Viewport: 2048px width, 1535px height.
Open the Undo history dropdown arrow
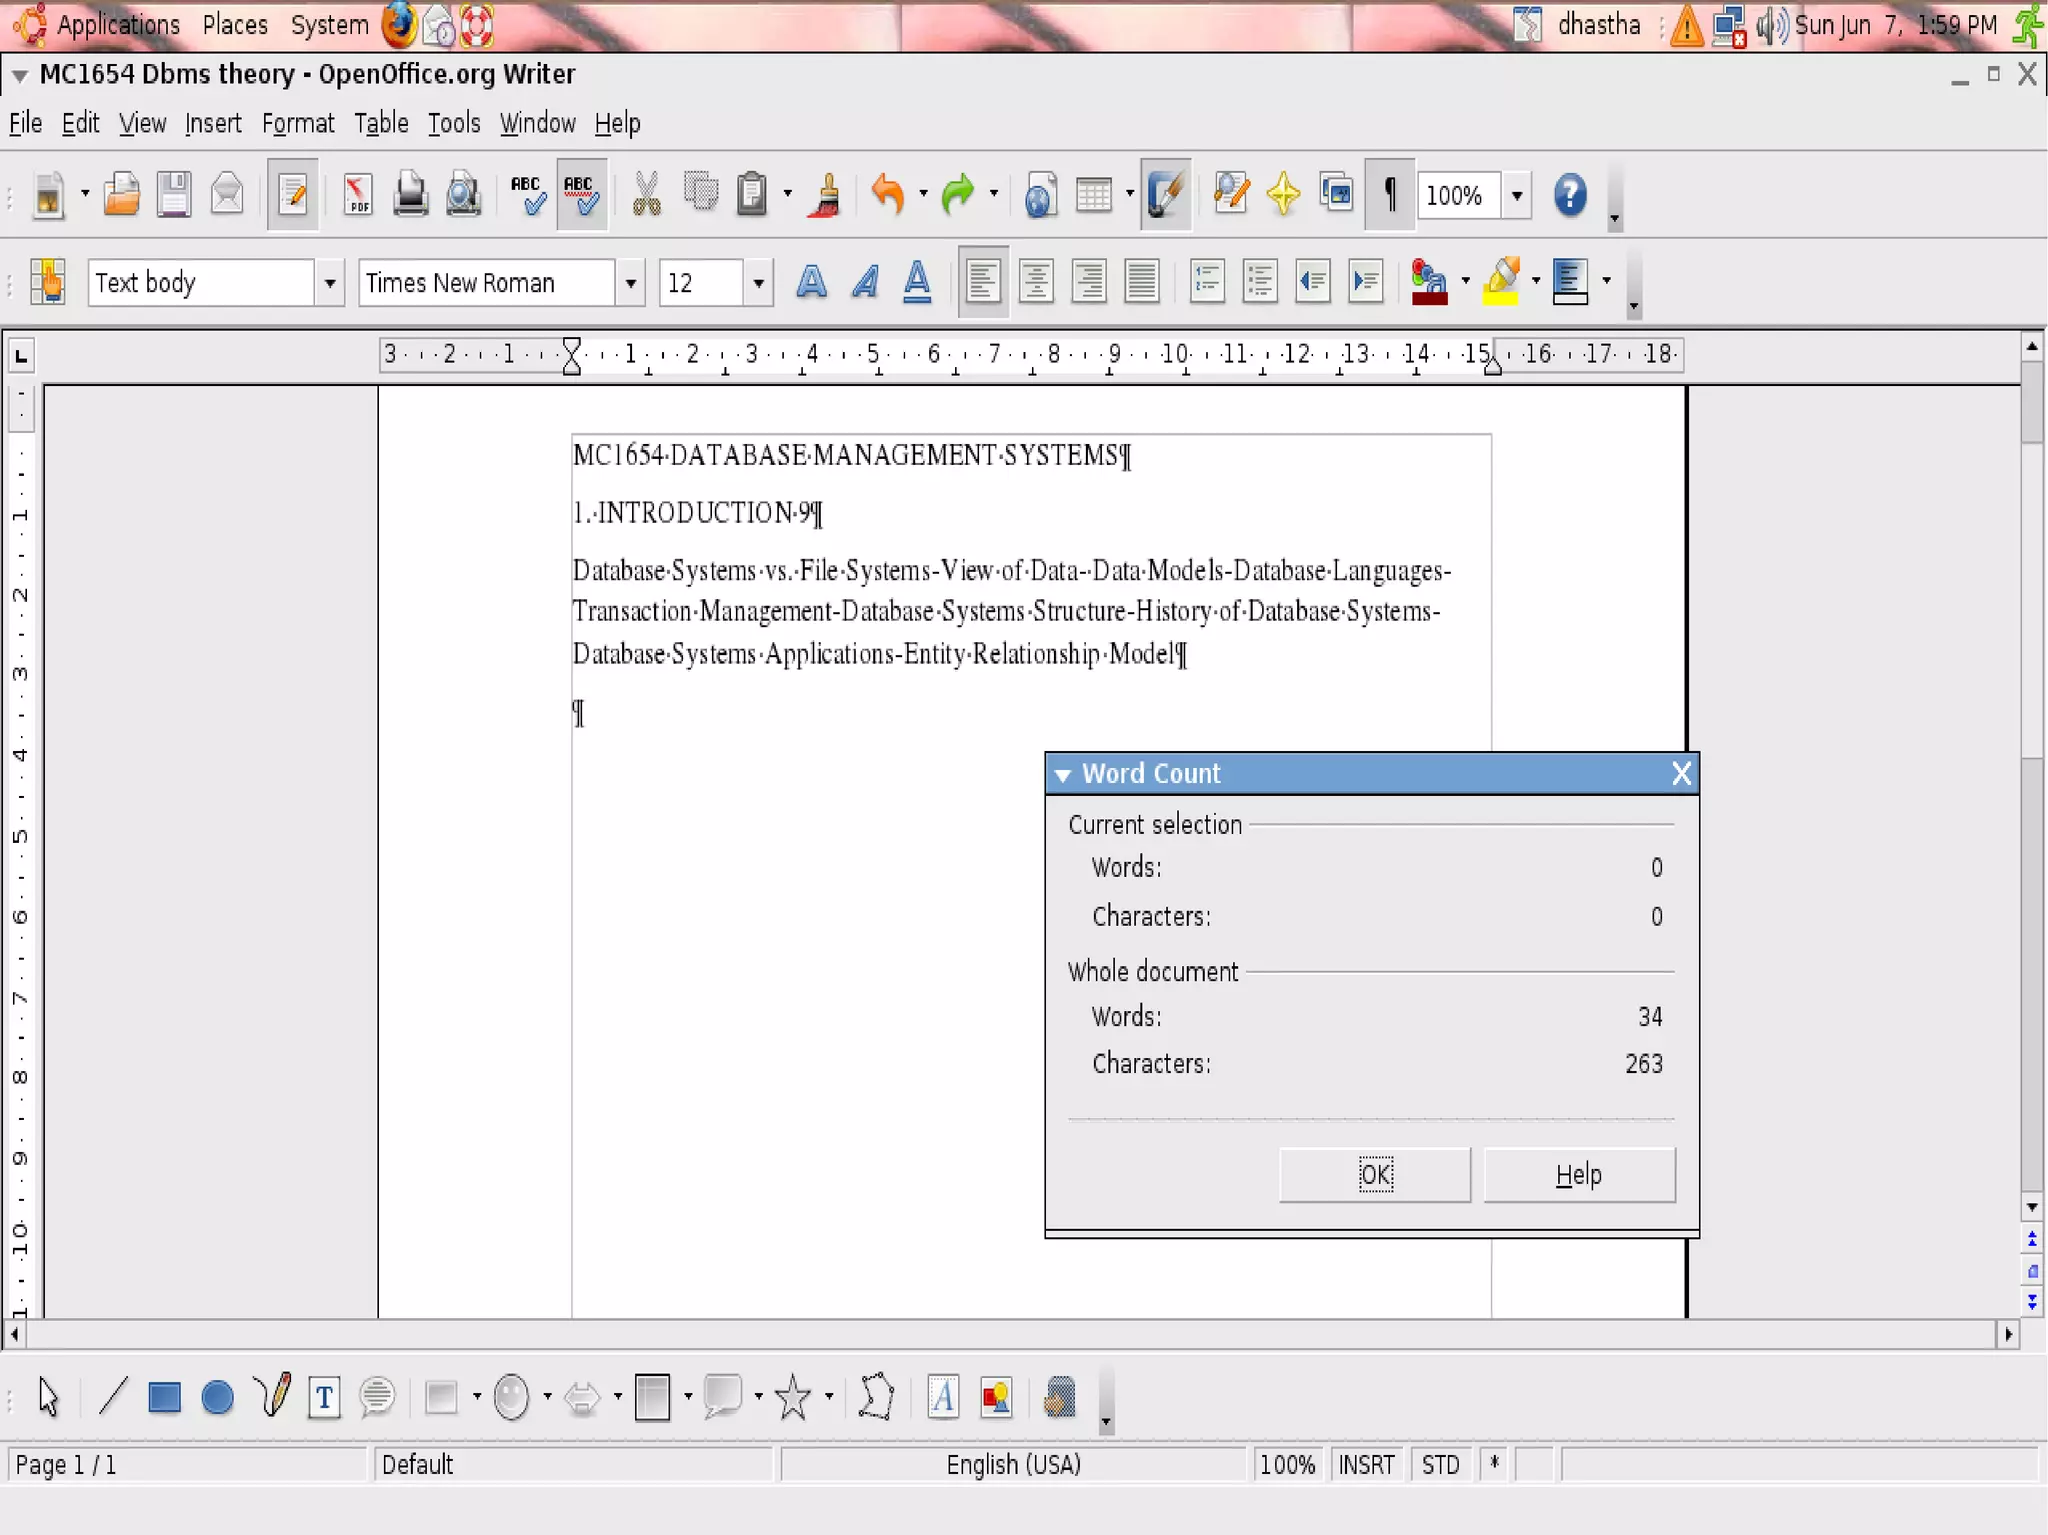point(923,193)
